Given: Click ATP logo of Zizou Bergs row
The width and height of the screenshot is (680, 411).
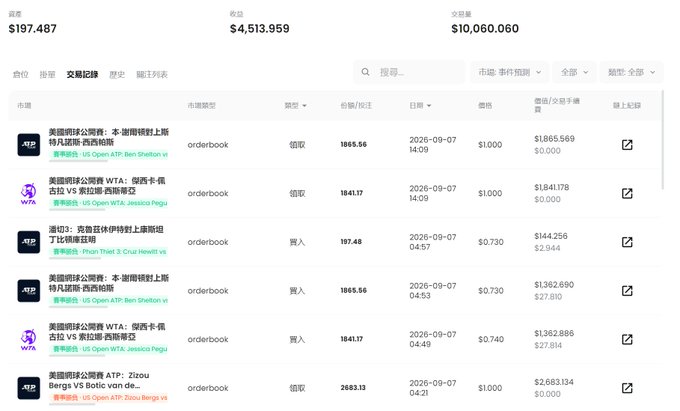Looking at the screenshot, I should (29, 388).
